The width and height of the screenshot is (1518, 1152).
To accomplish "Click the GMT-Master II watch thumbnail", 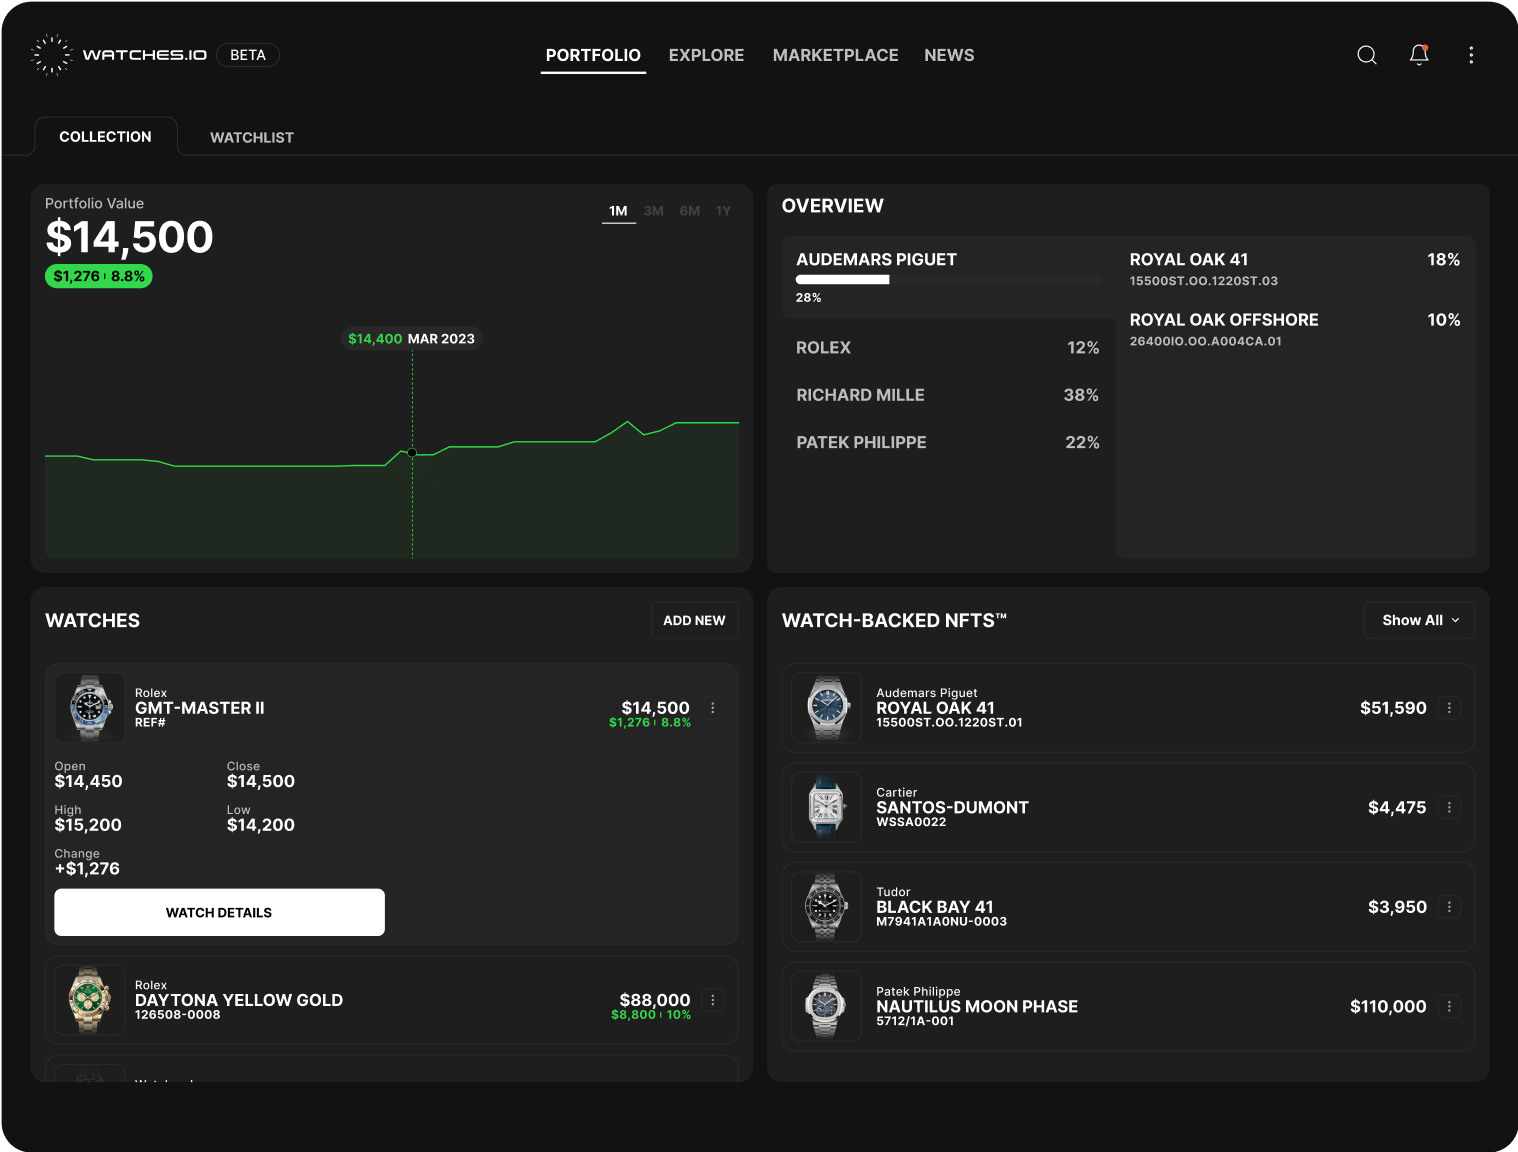I will point(90,707).
